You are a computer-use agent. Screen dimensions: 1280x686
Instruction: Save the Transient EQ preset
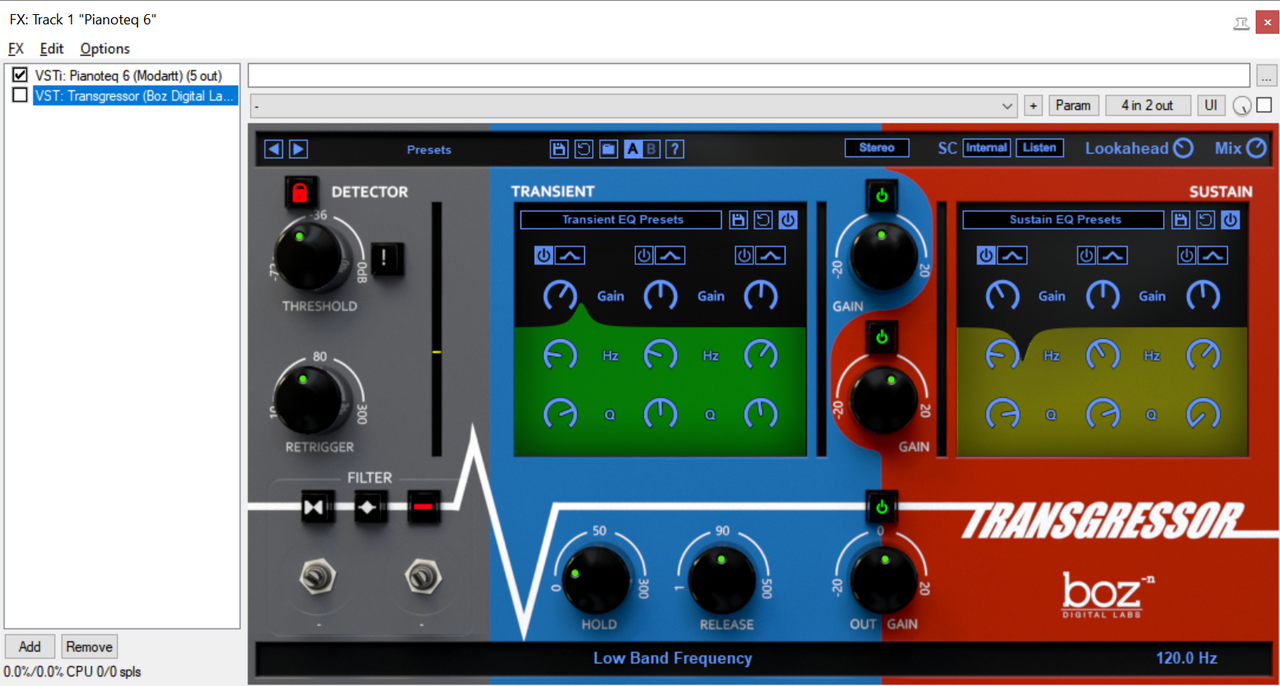click(738, 220)
